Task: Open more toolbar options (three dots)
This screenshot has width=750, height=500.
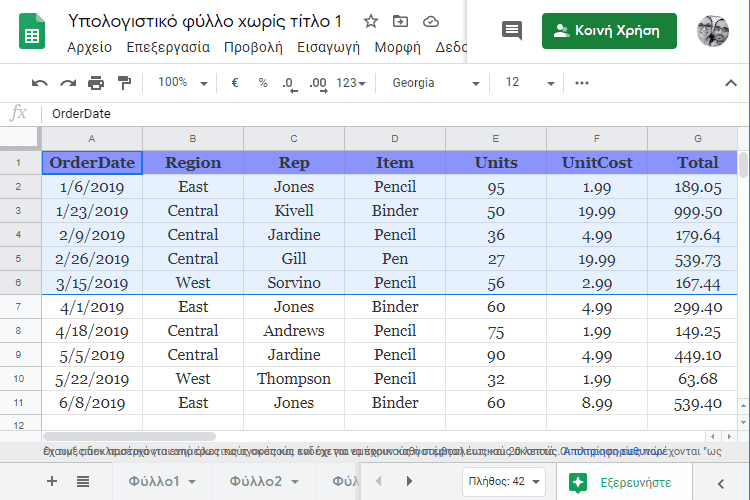Action: click(582, 83)
